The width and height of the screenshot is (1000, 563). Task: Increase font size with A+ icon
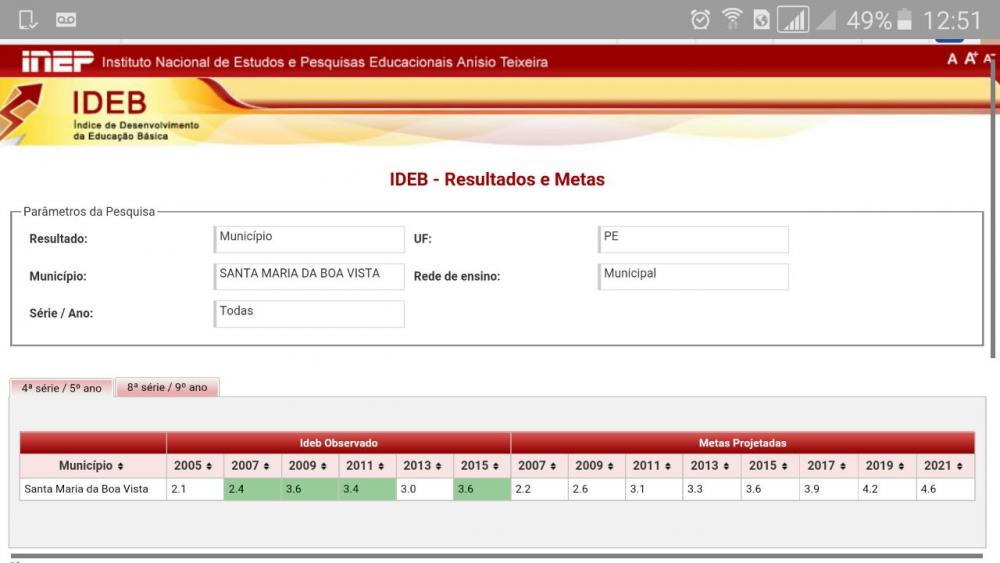tap(970, 59)
